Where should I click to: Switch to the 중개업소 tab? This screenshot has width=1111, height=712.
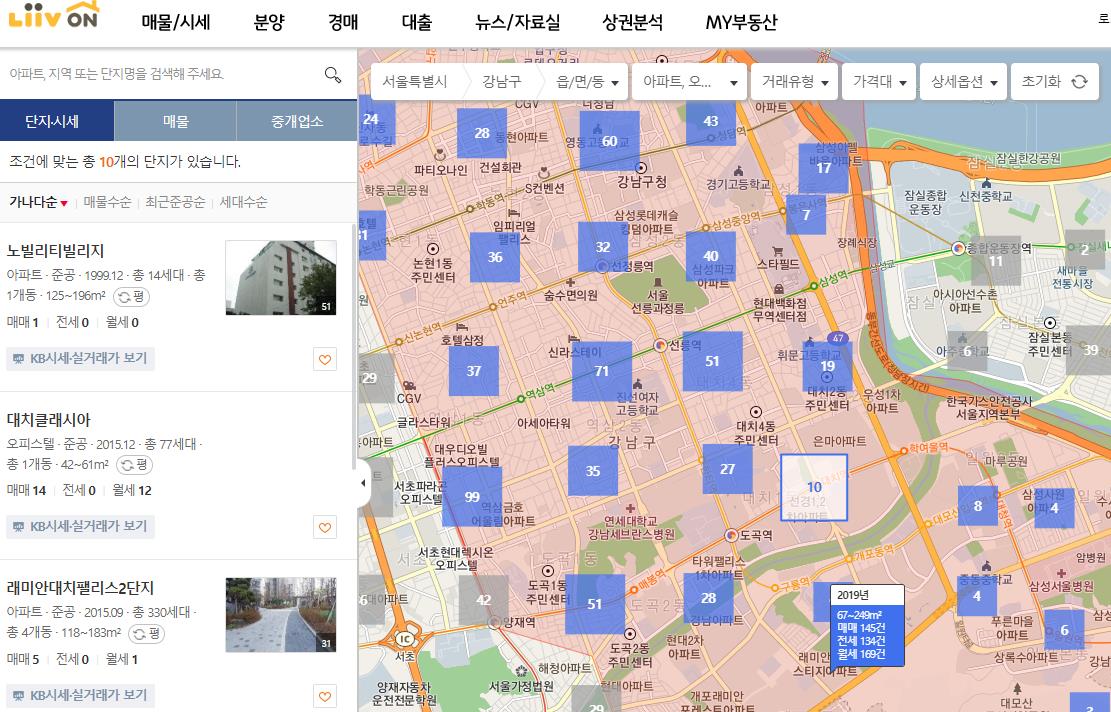tap(297, 121)
